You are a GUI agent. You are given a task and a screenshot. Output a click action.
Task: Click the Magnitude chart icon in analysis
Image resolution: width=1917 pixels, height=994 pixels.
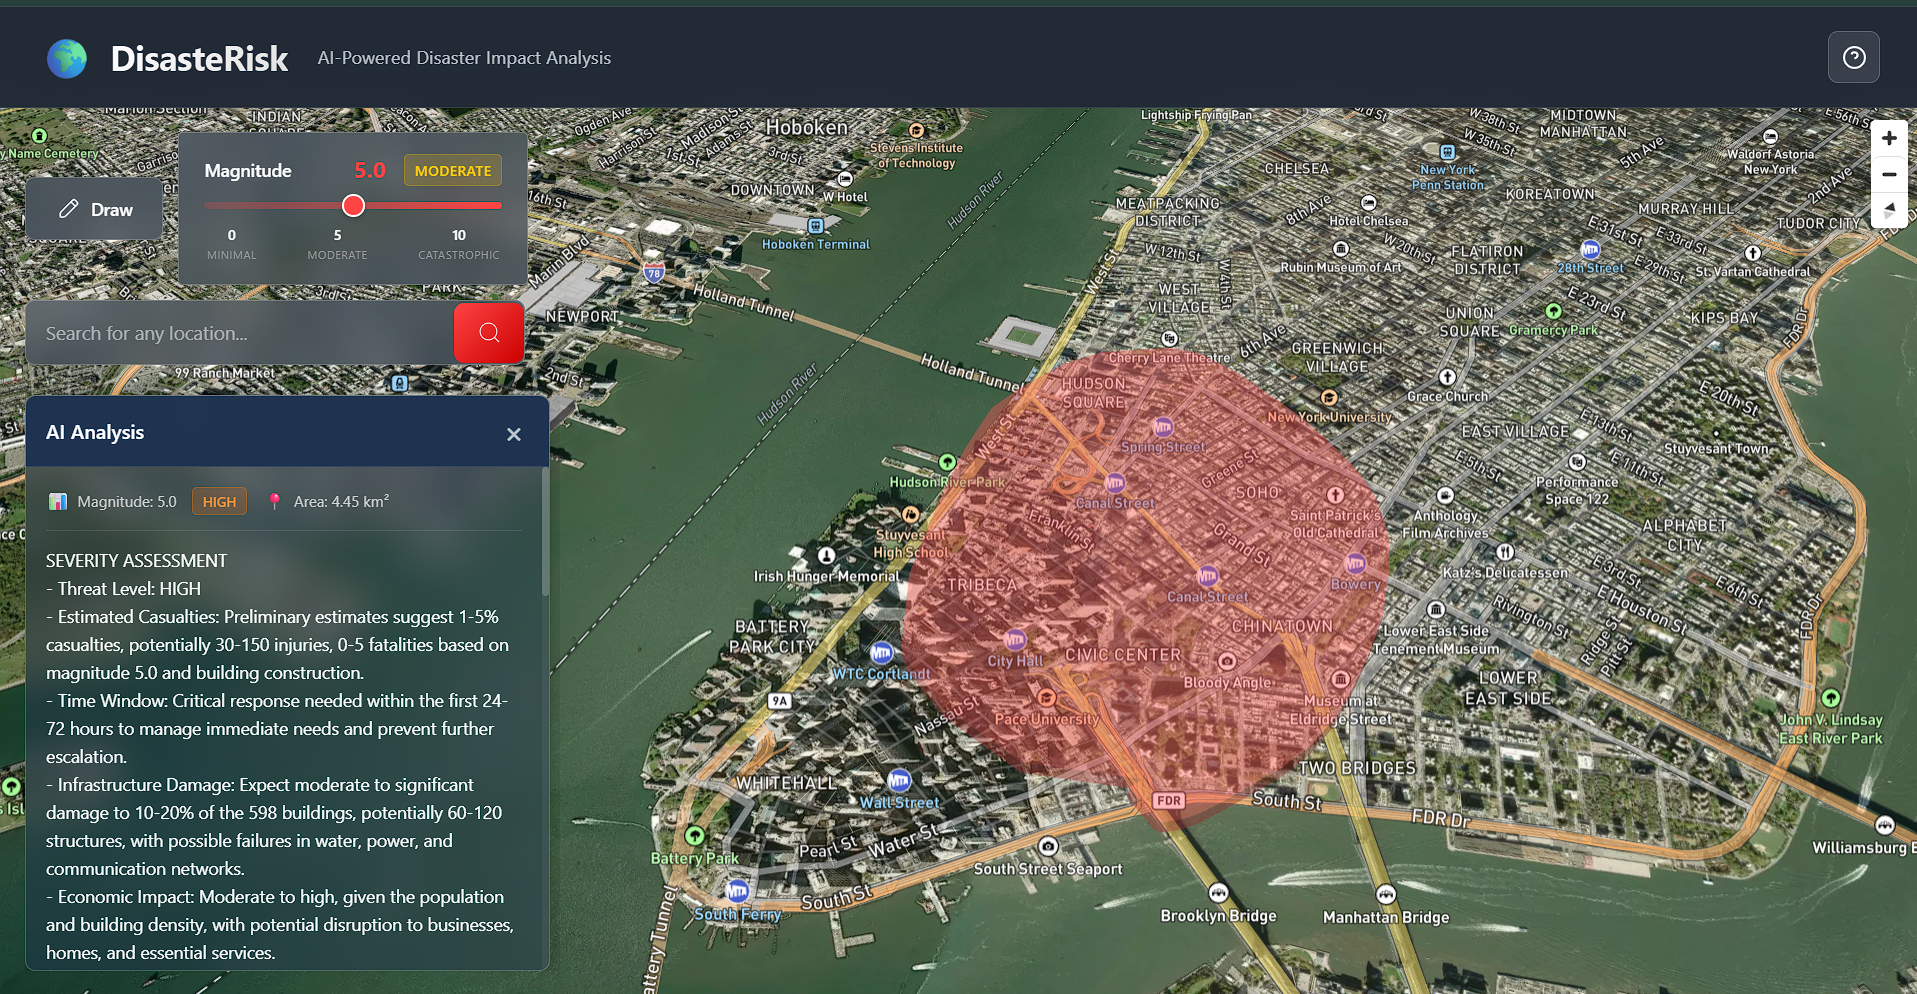click(58, 502)
